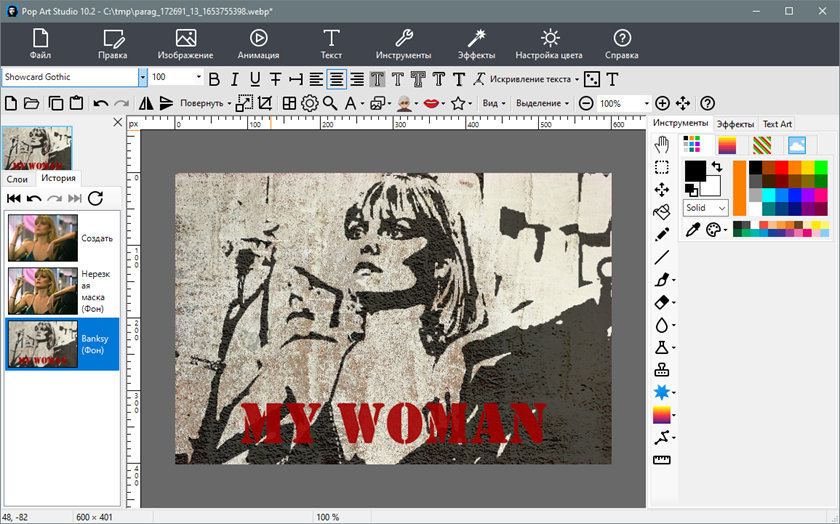Toggle the highlighted filled-T text style
840x524 pixels.
pyautogui.click(x=377, y=79)
